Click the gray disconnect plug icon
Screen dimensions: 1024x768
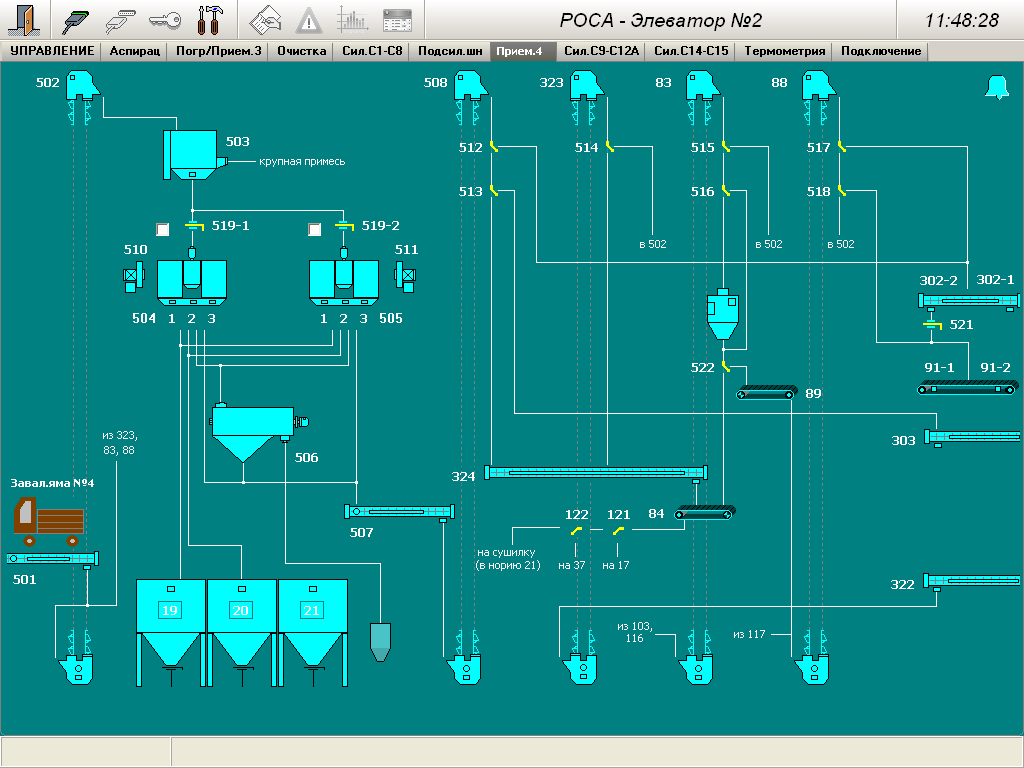(x=121, y=19)
